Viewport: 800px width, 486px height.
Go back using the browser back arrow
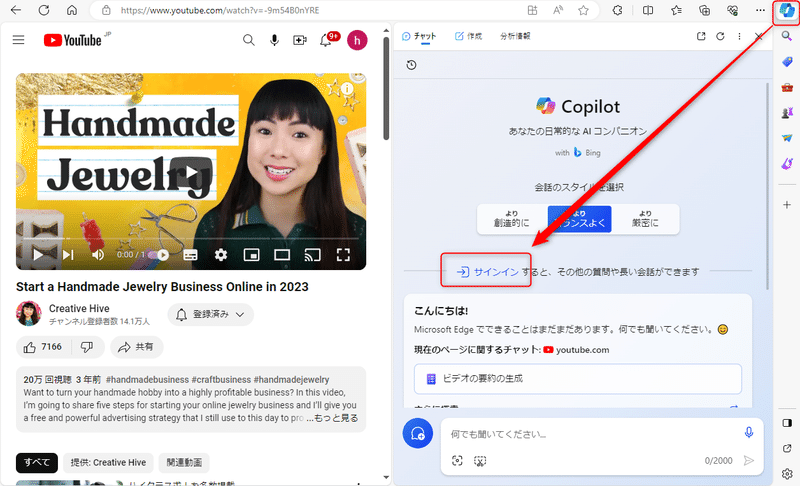pos(16,10)
